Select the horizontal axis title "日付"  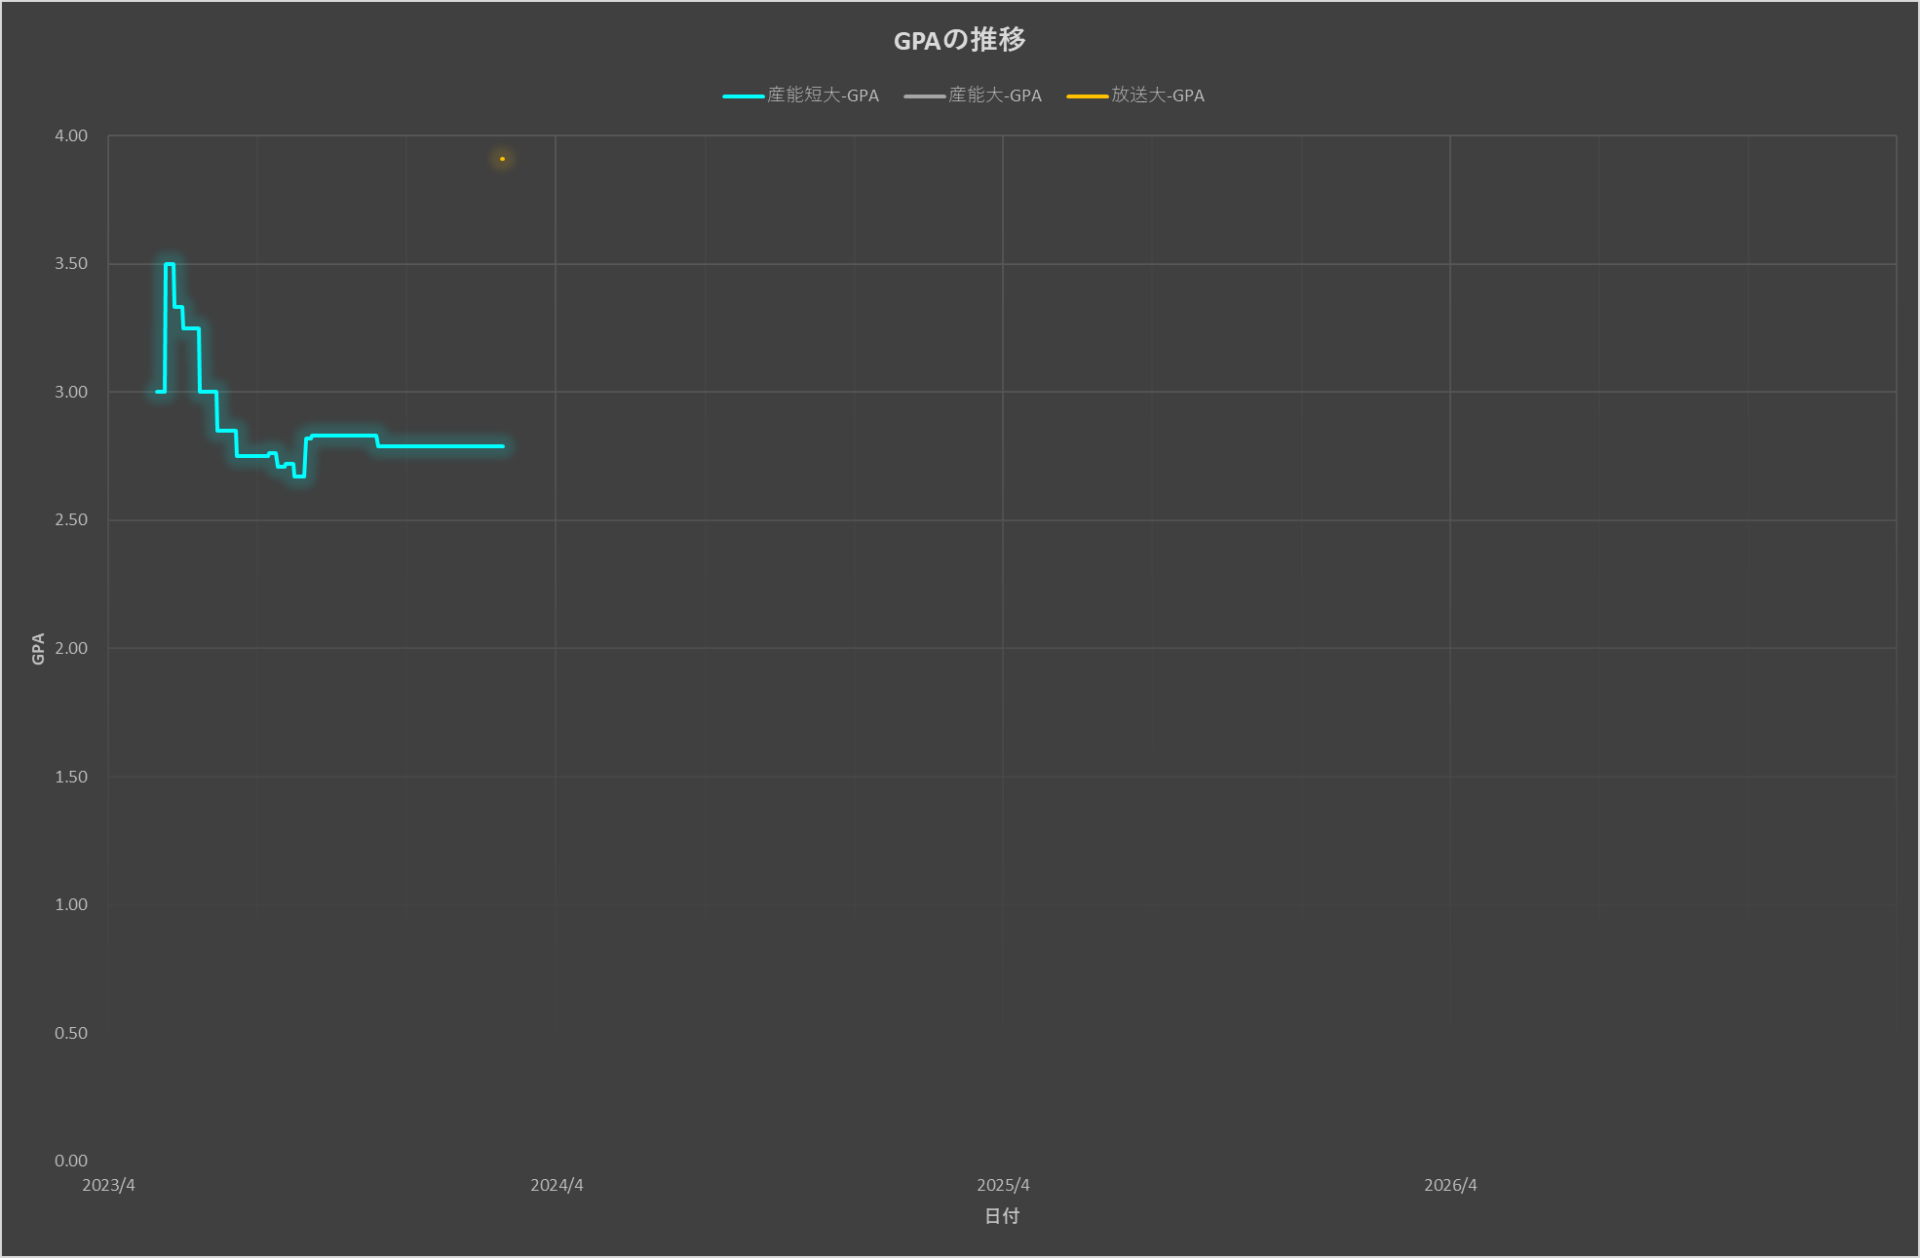[x=1002, y=1216]
